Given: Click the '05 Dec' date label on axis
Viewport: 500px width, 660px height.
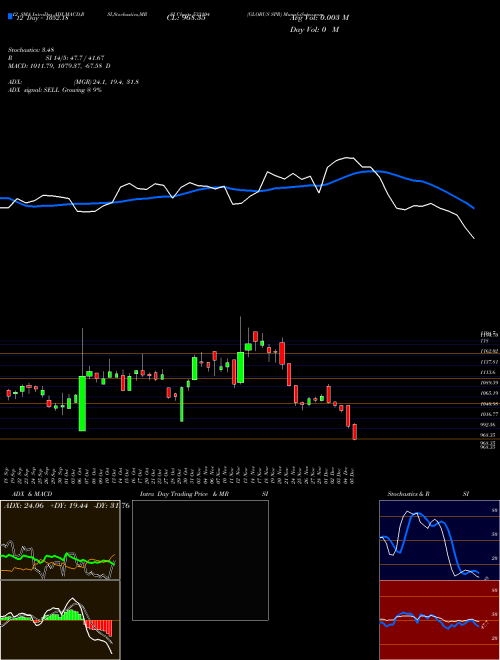Looking at the screenshot, I should click(x=352, y=476).
